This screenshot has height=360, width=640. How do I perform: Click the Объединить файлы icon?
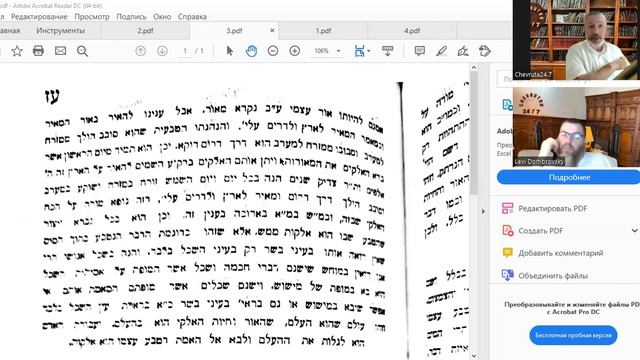coord(507,276)
